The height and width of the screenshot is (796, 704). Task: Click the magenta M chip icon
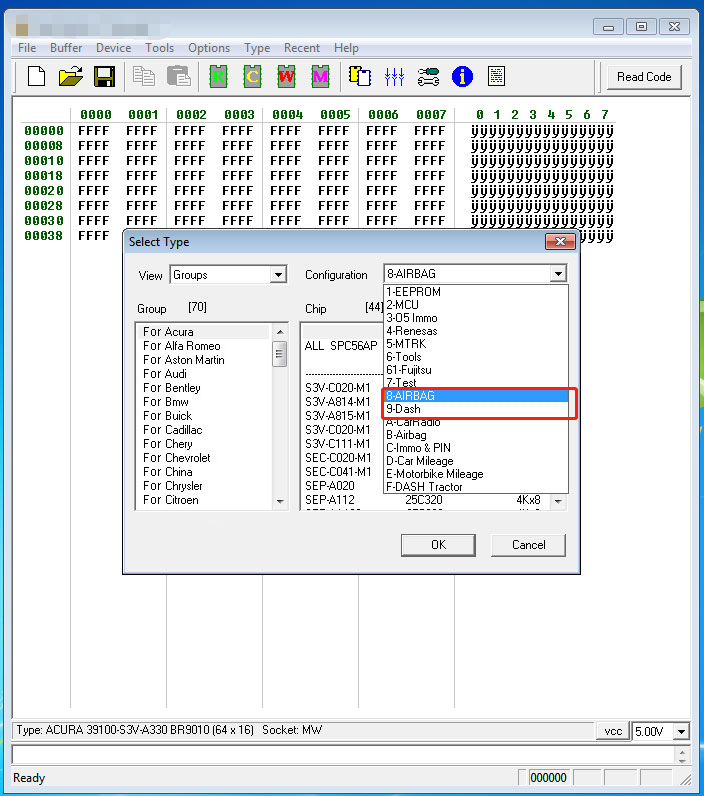(321, 76)
